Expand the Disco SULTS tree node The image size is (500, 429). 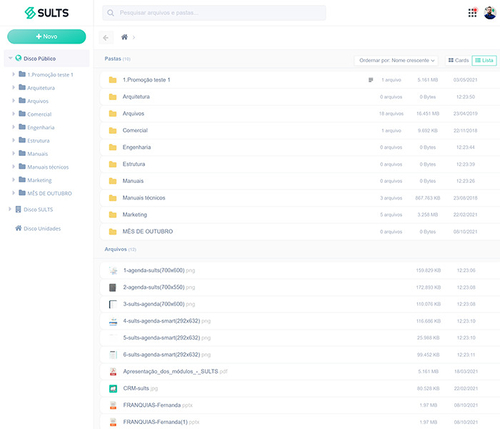tap(10, 209)
